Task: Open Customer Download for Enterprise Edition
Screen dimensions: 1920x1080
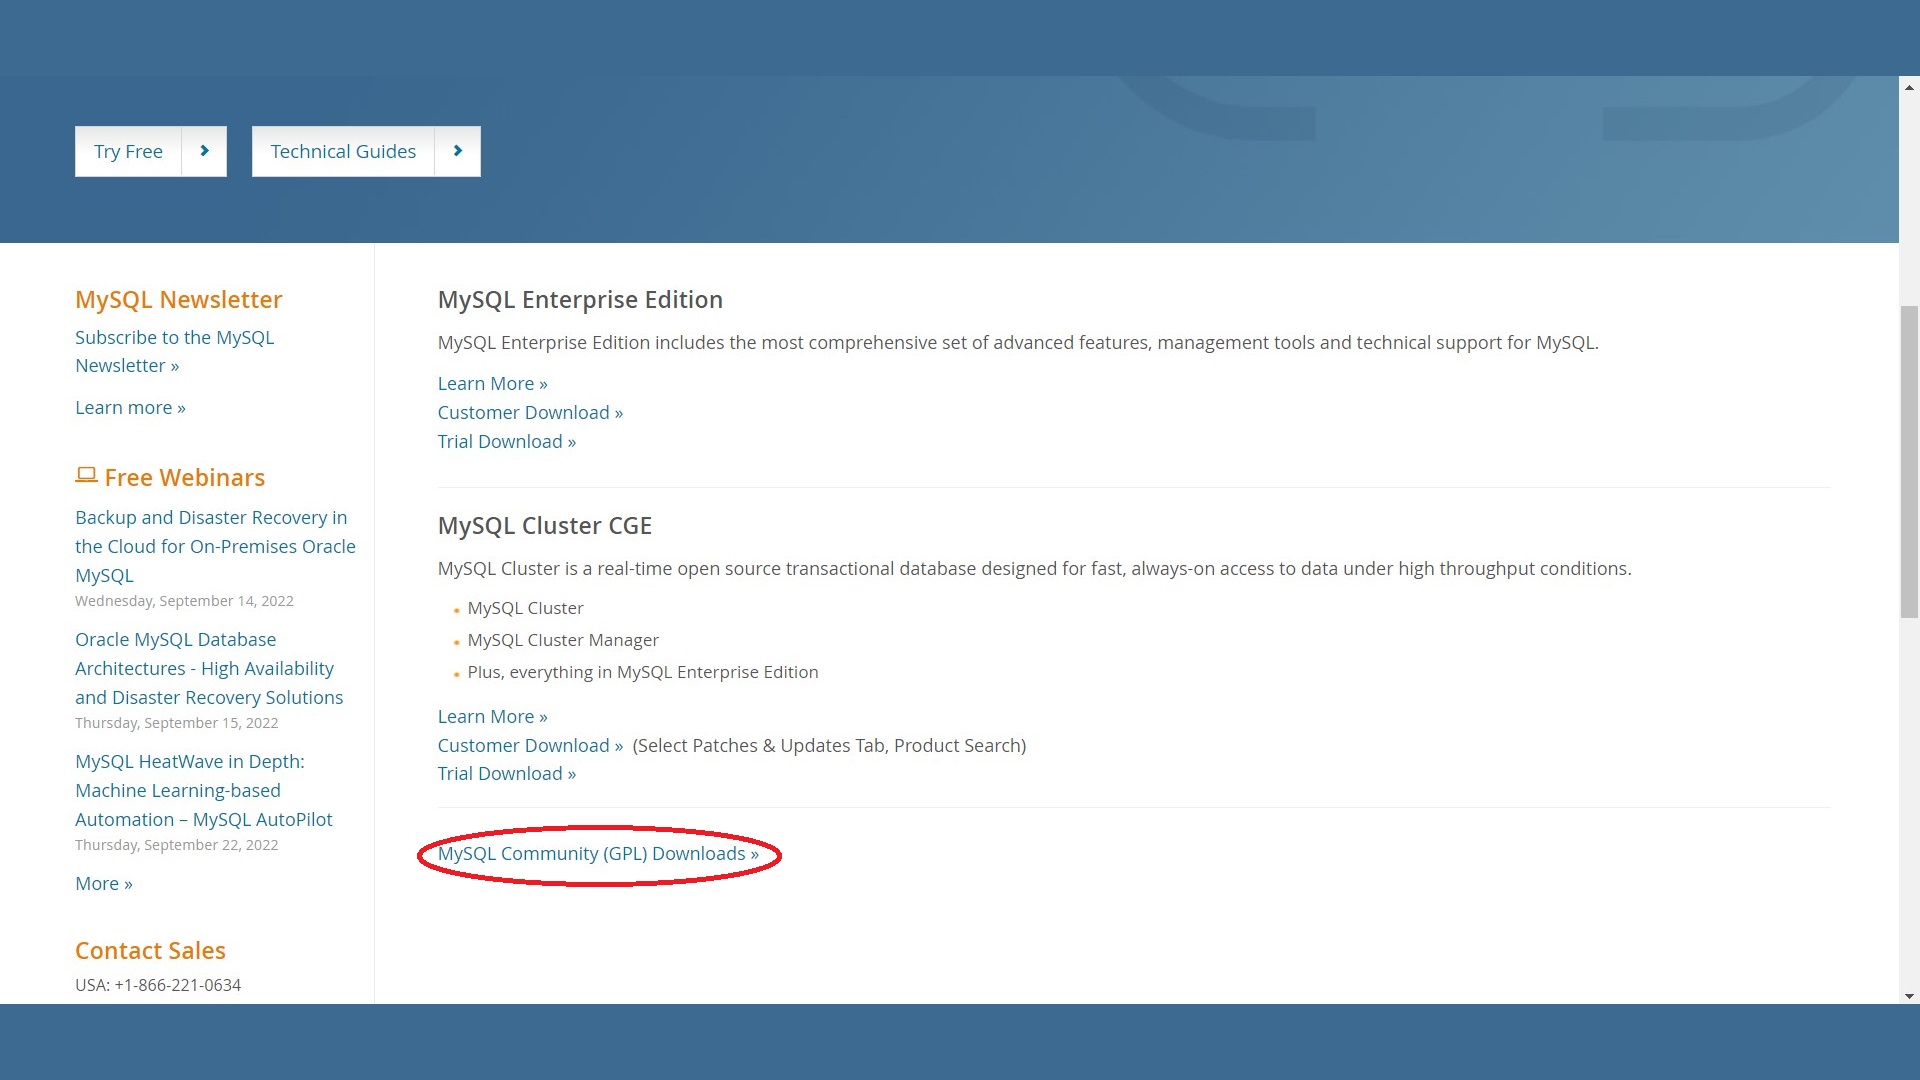Action: tap(530, 411)
